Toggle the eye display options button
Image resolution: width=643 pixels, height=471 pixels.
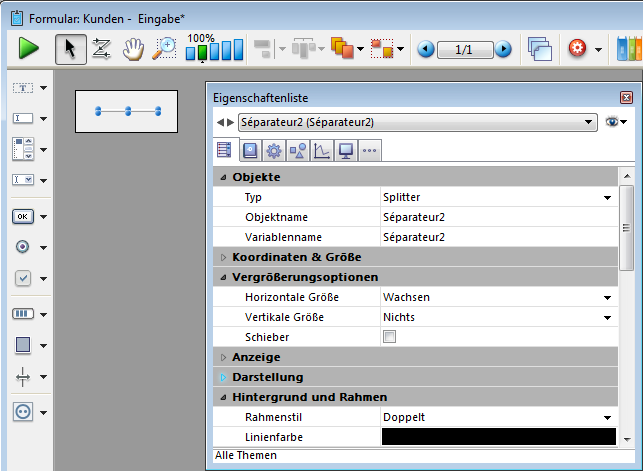click(x=614, y=122)
